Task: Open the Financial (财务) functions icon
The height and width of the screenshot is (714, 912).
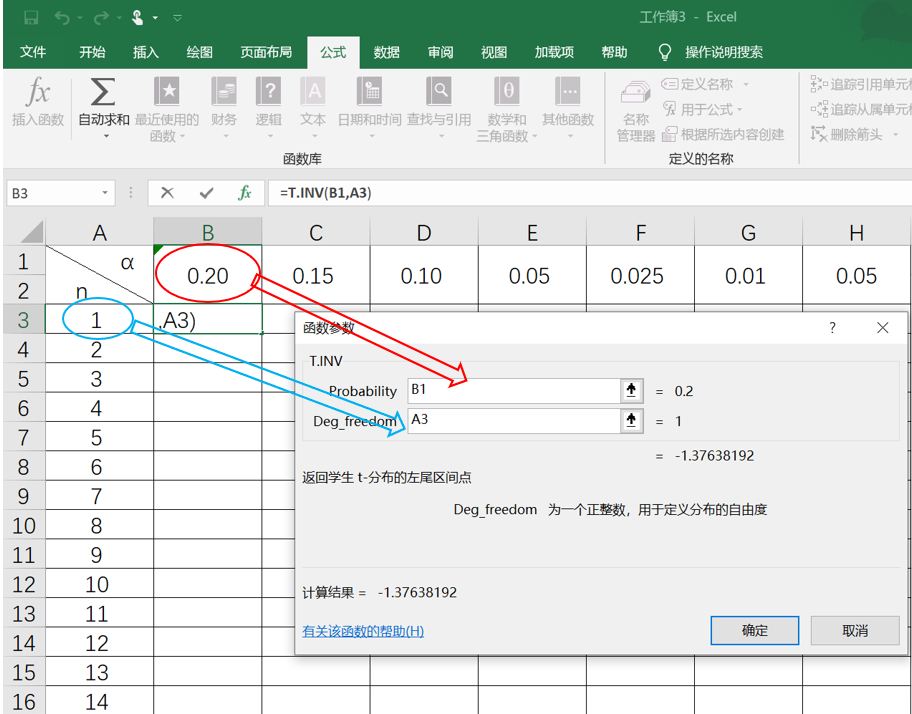Action: point(224,91)
